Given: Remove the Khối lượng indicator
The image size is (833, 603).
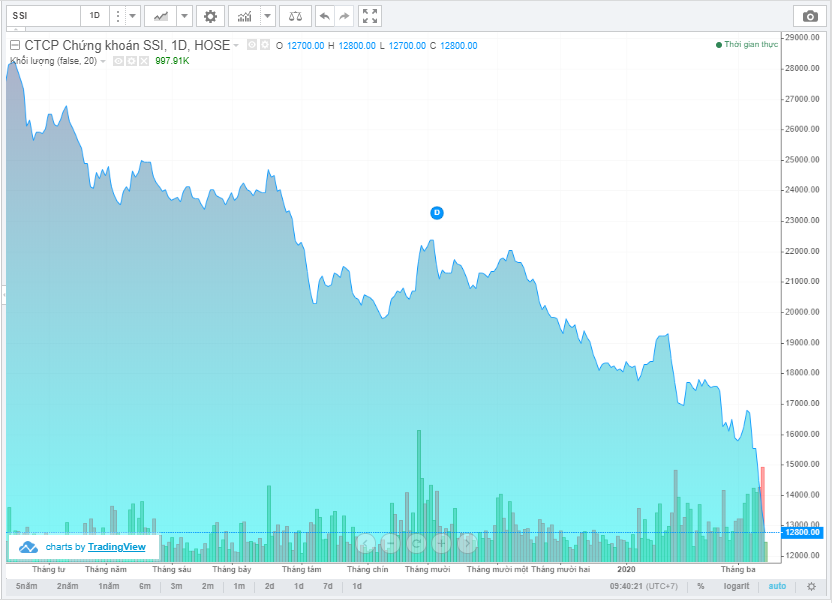Looking at the screenshot, I should pyautogui.click(x=144, y=61).
